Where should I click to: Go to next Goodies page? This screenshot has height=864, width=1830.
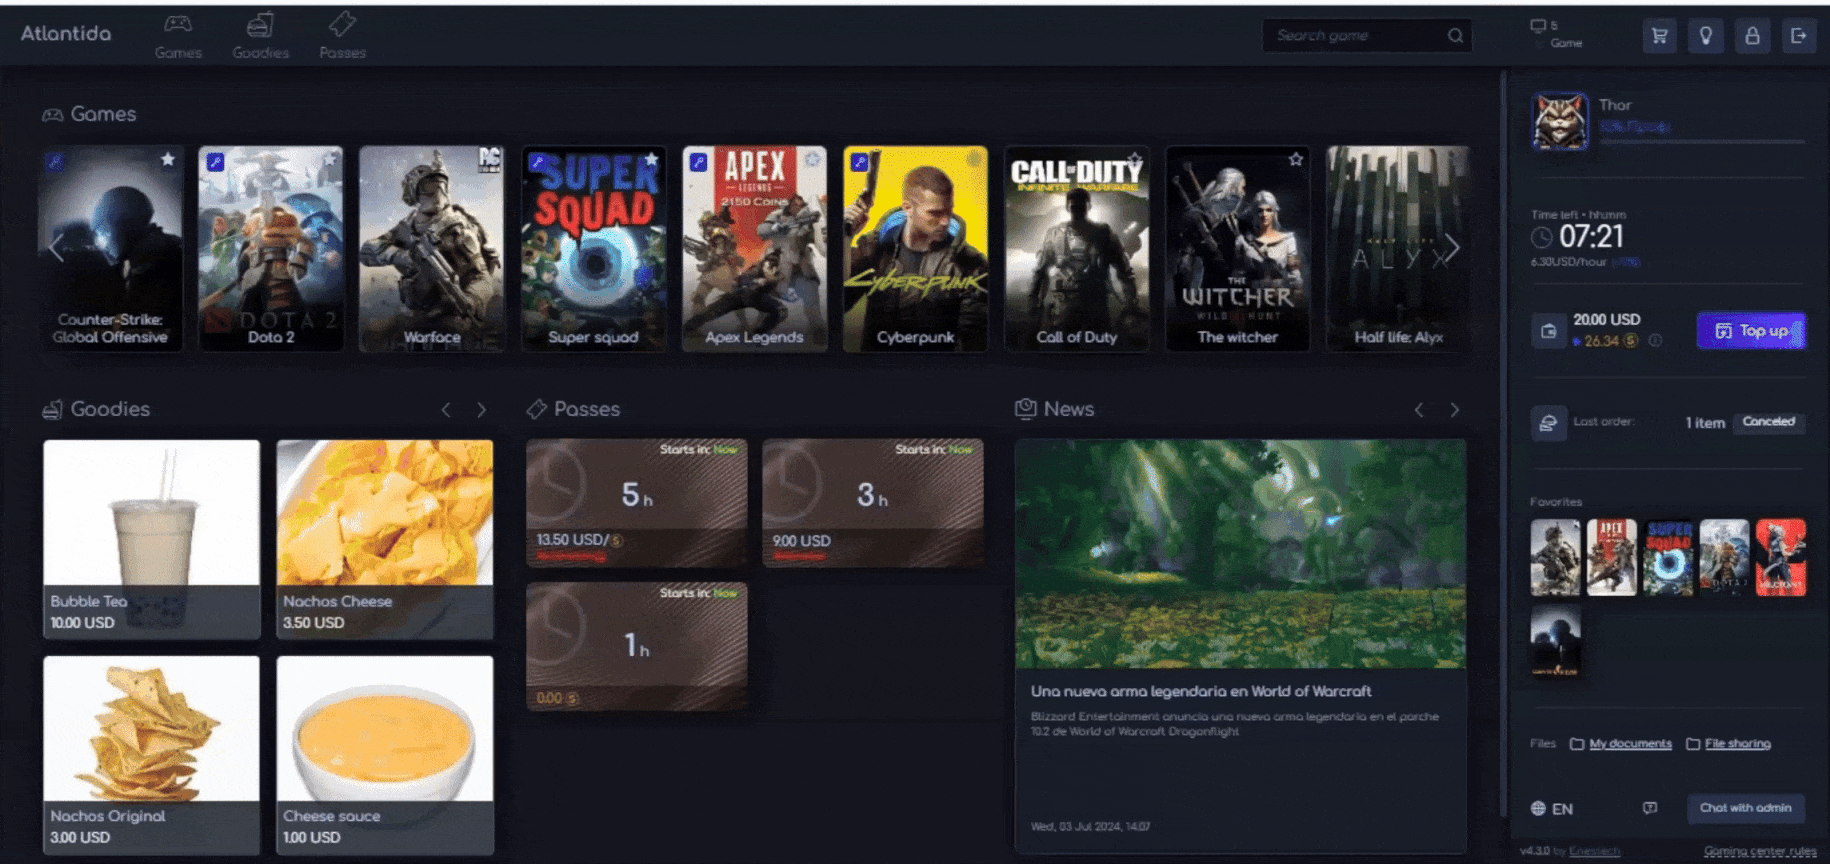pyautogui.click(x=481, y=410)
